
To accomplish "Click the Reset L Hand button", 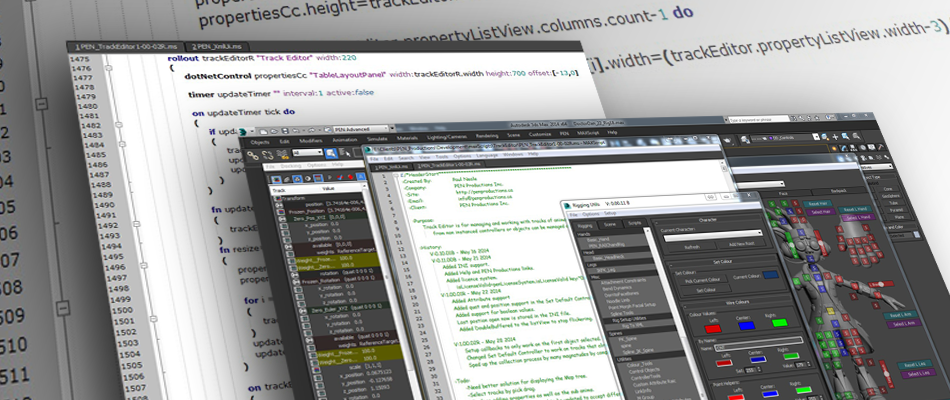I will click(x=855, y=209).
